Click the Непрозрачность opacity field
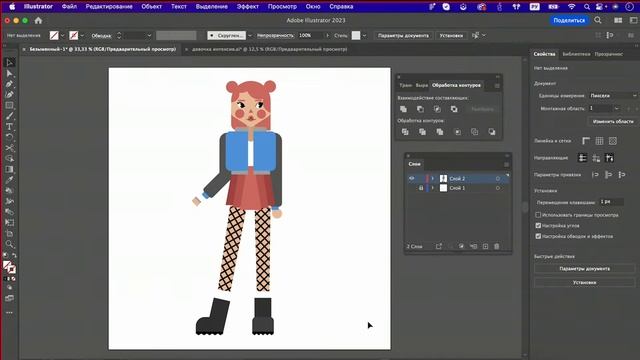 point(311,36)
